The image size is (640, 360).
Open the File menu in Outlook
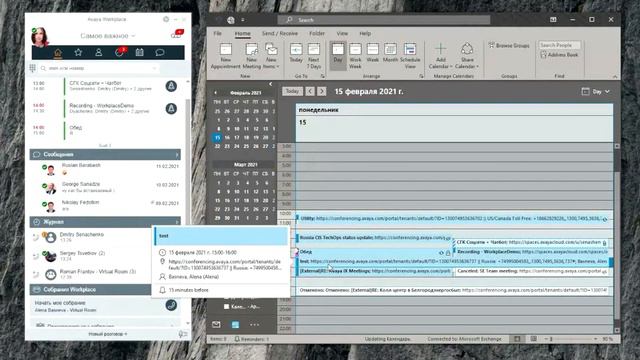click(218, 33)
